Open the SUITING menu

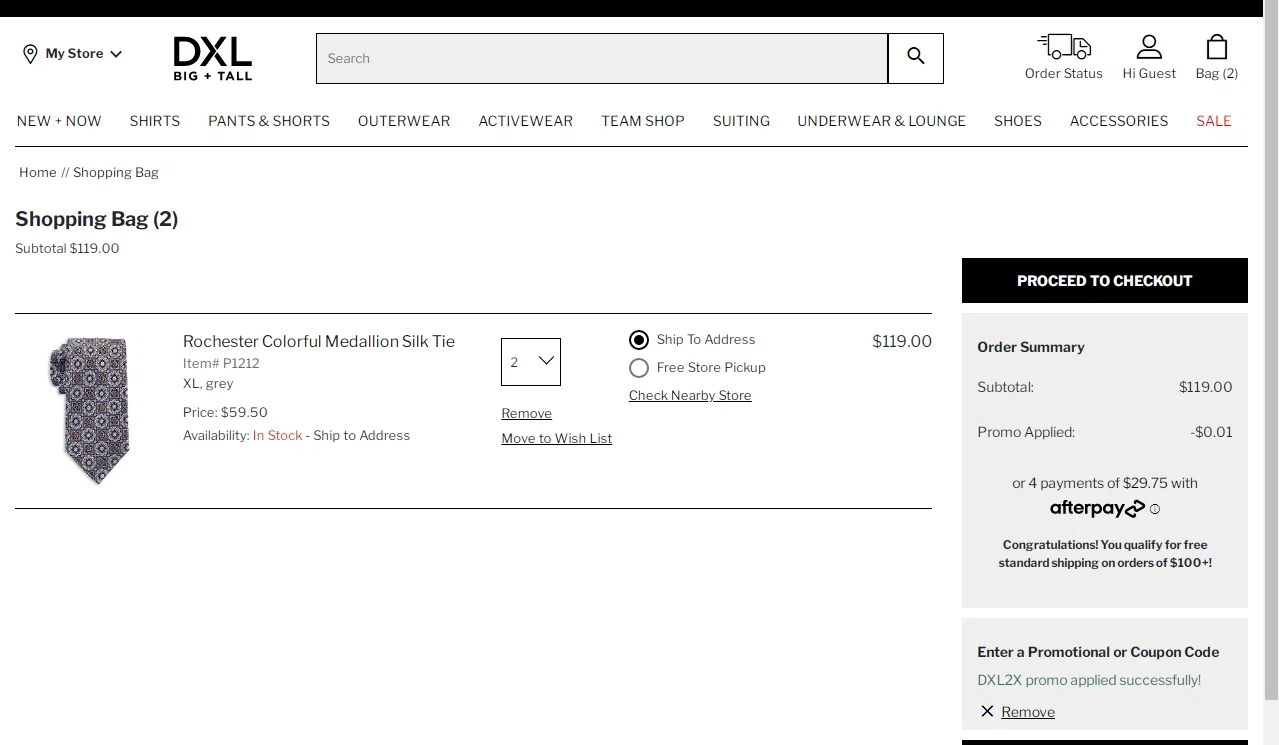pos(741,121)
